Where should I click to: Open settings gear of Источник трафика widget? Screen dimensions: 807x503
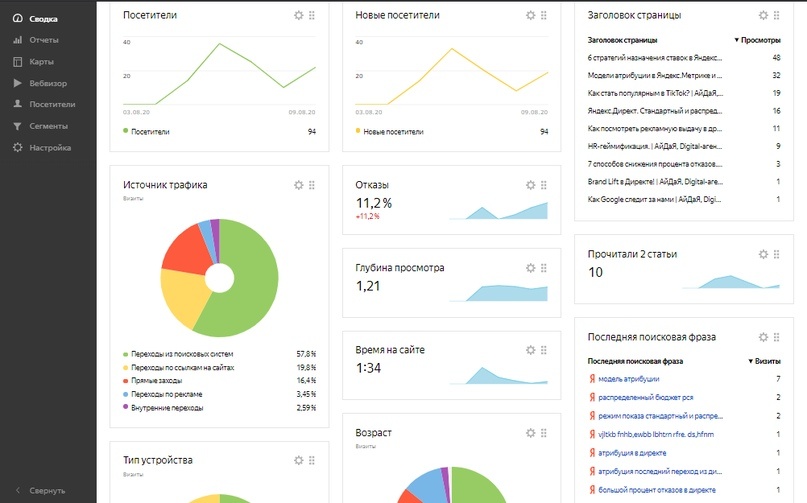click(299, 185)
